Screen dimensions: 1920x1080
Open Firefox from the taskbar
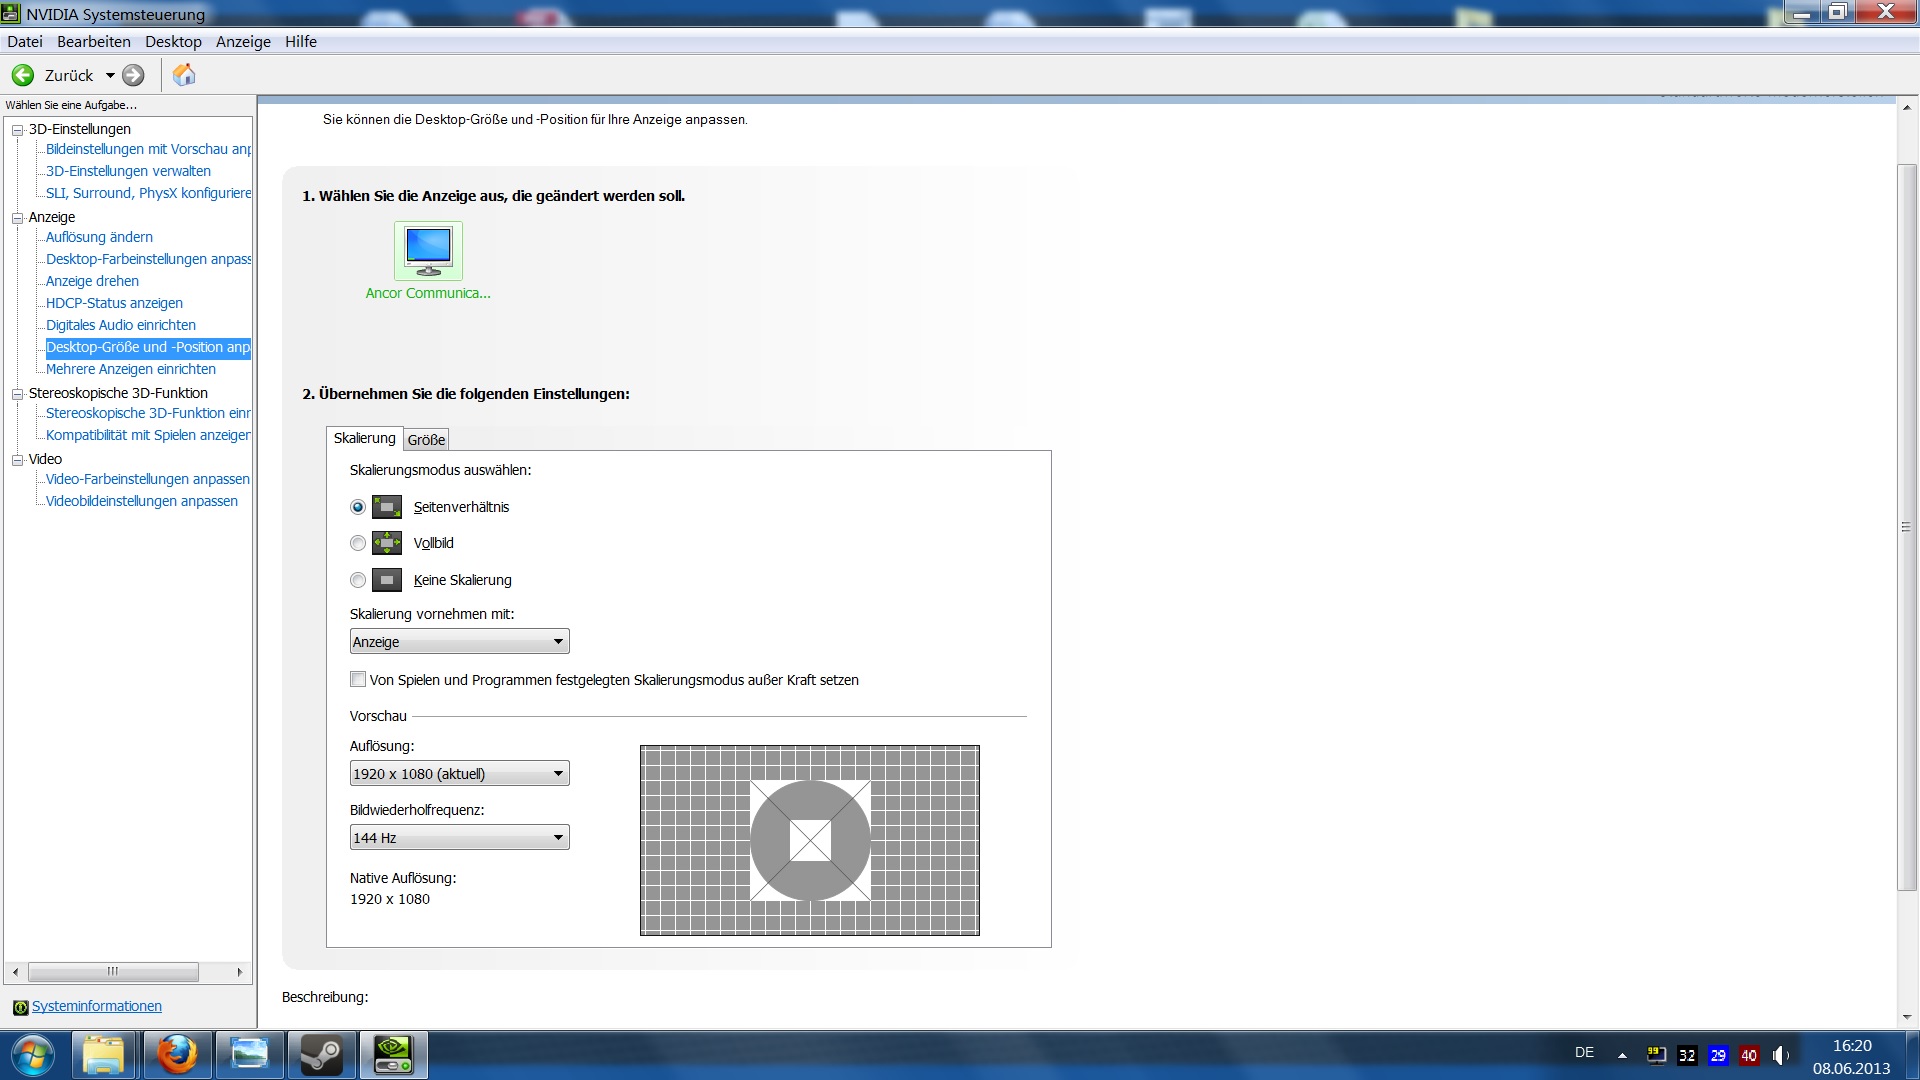(177, 1055)
